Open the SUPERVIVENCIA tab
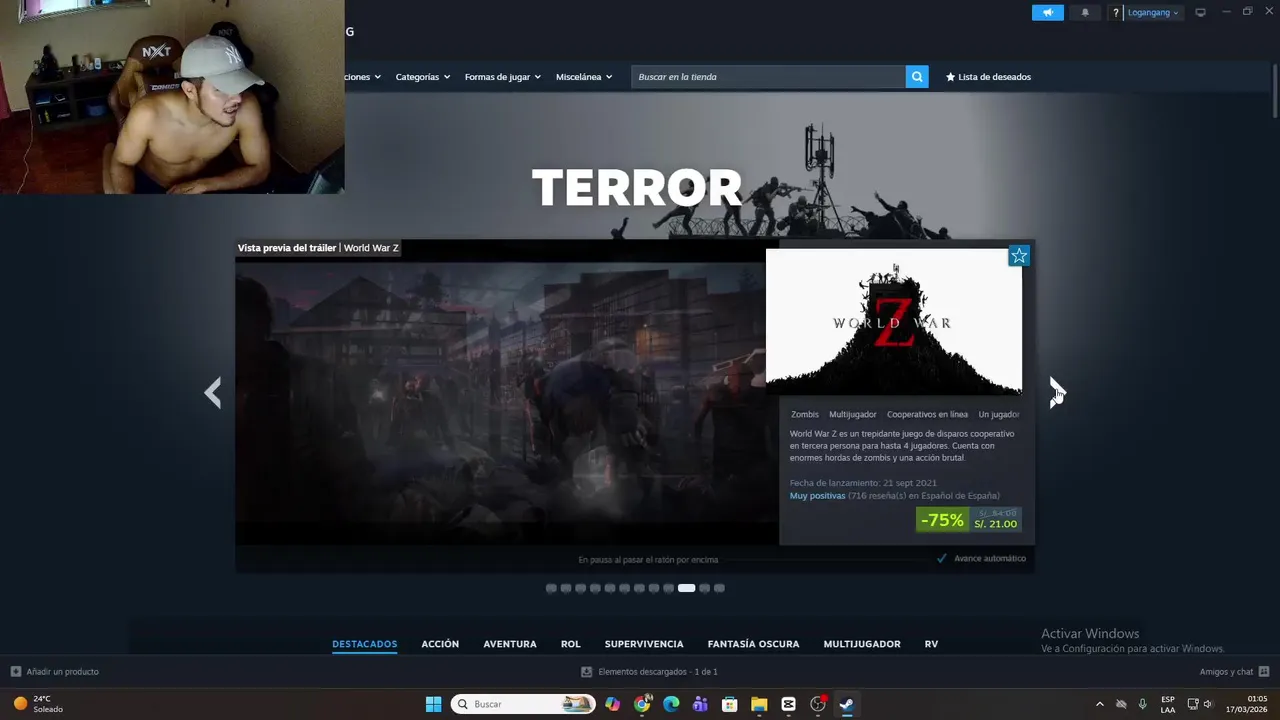The image size is (1280, 720). pos(644,644)
